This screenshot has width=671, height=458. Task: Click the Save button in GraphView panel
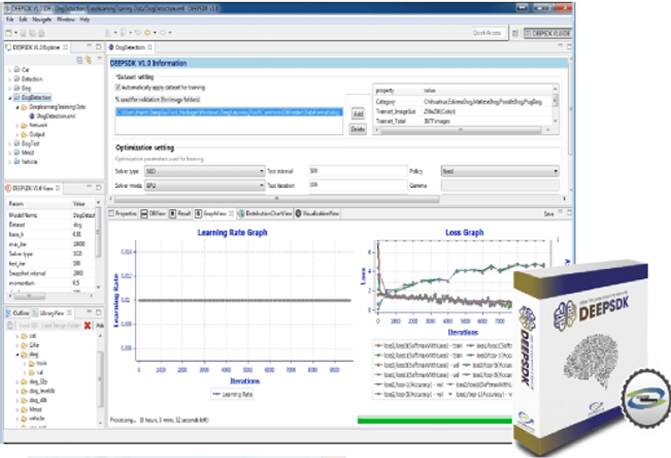tap(549, 214)
